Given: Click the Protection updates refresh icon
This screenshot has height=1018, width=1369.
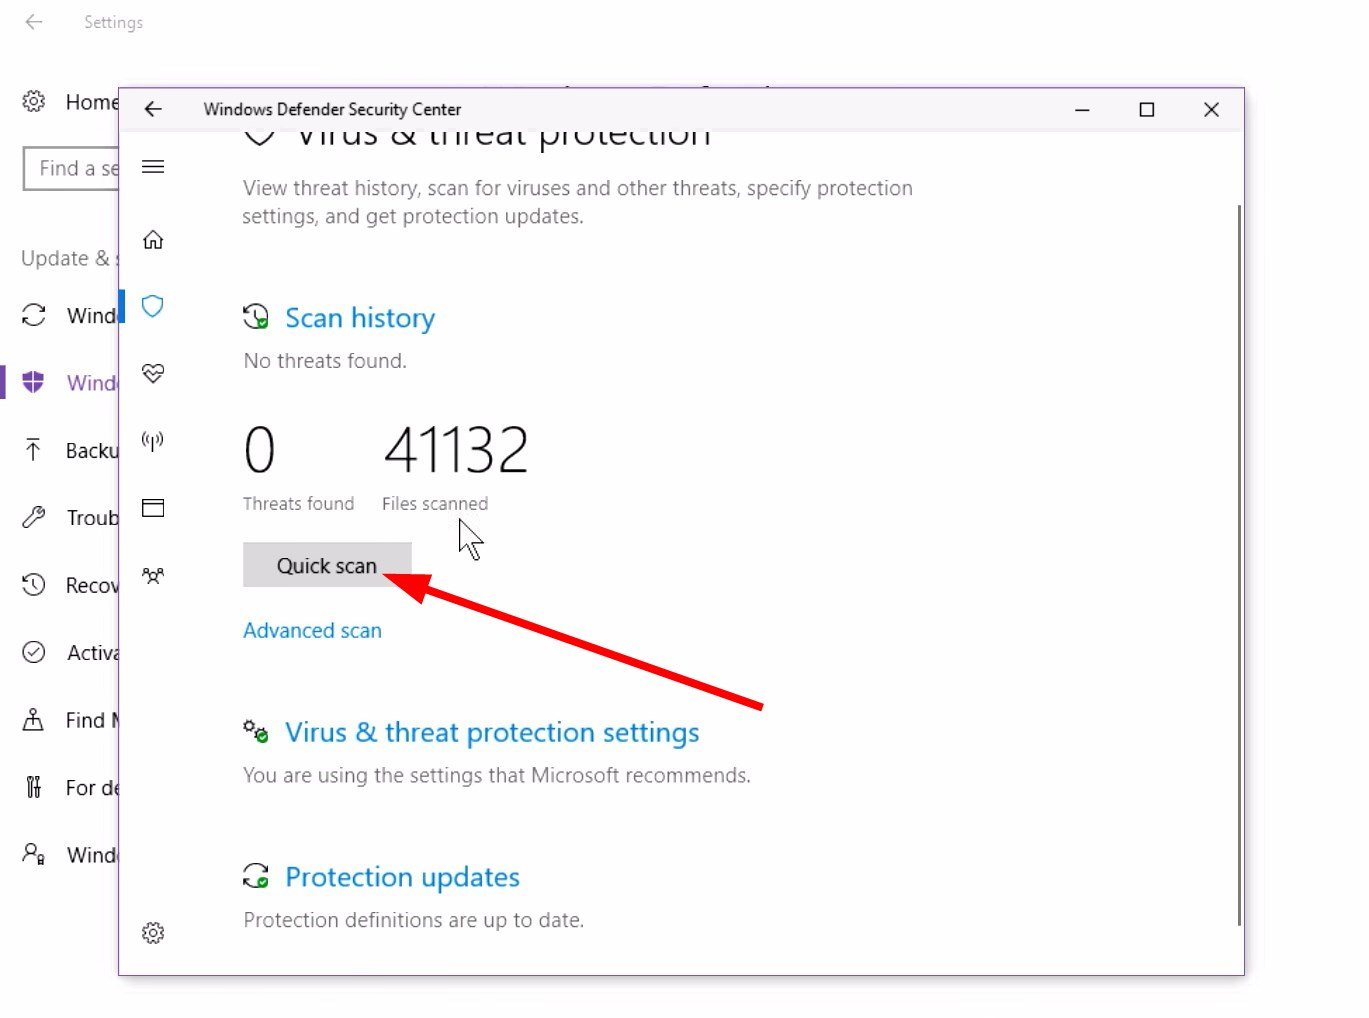Looking at the screenshot, I should (256, 876).
